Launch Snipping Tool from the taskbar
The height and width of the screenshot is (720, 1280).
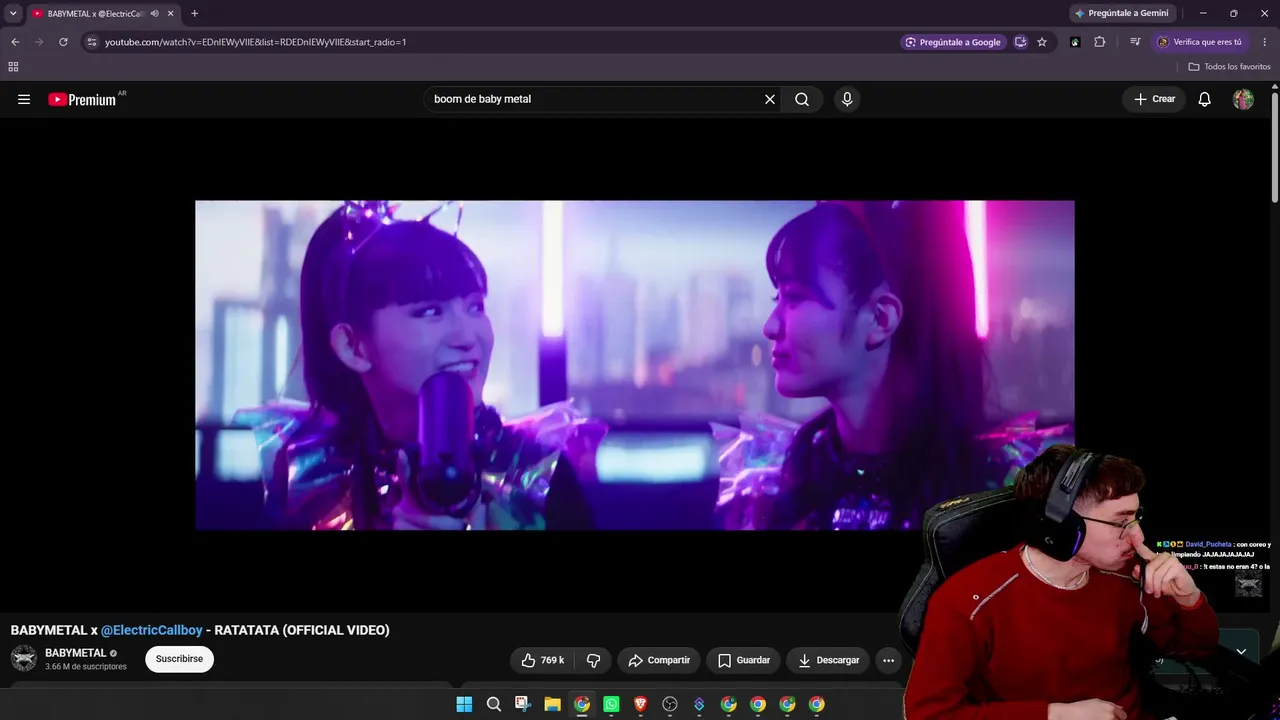(x=523, y=704)
